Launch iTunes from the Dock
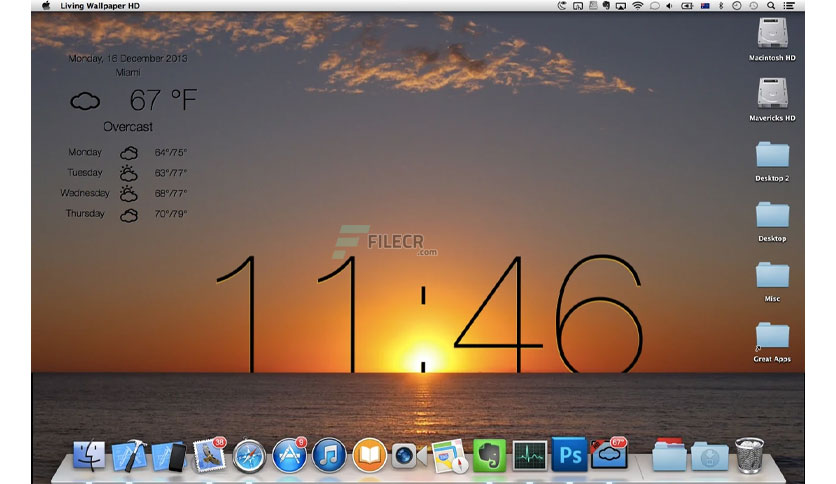The image size is (836, 484). click(x=329, y=456)
